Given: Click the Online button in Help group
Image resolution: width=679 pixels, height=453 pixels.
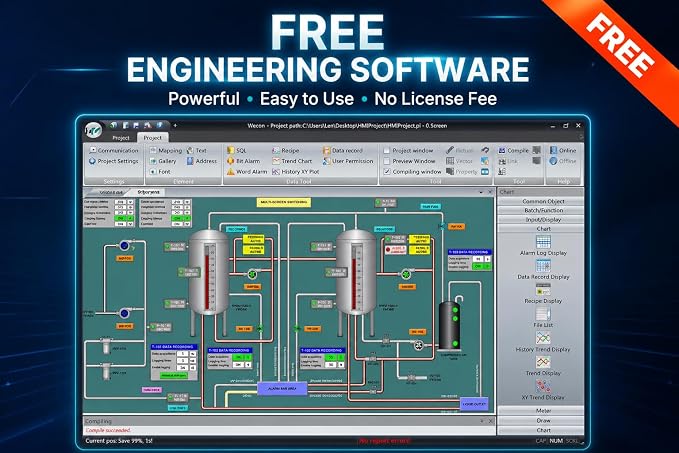Looking at the screenshot, I should pyautogui.click(x=563, y=150).
